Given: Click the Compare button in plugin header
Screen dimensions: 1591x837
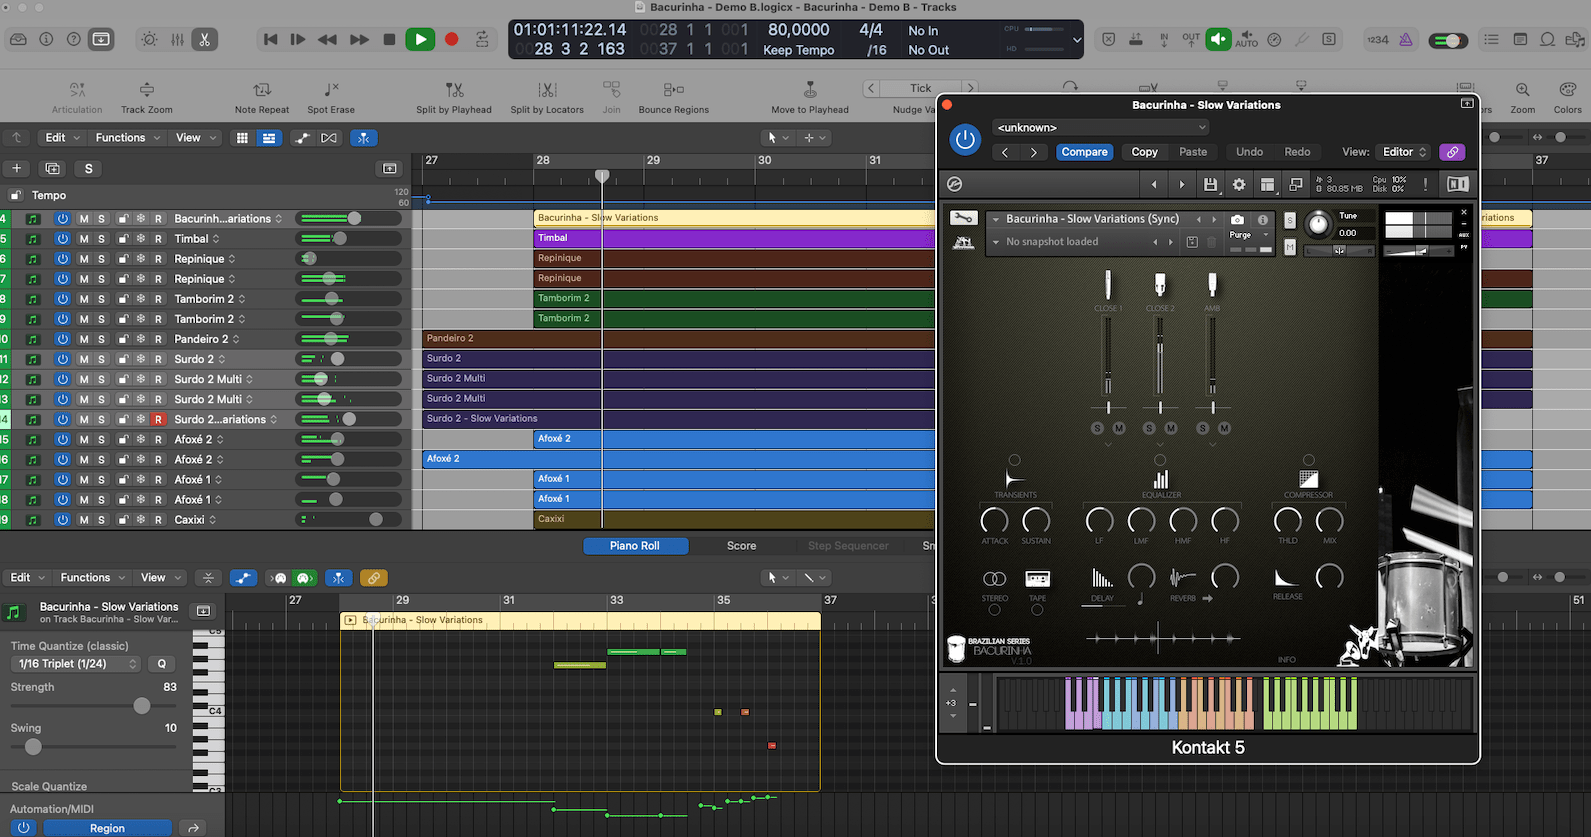Looking at the screenshot, I should [1084, 152].
